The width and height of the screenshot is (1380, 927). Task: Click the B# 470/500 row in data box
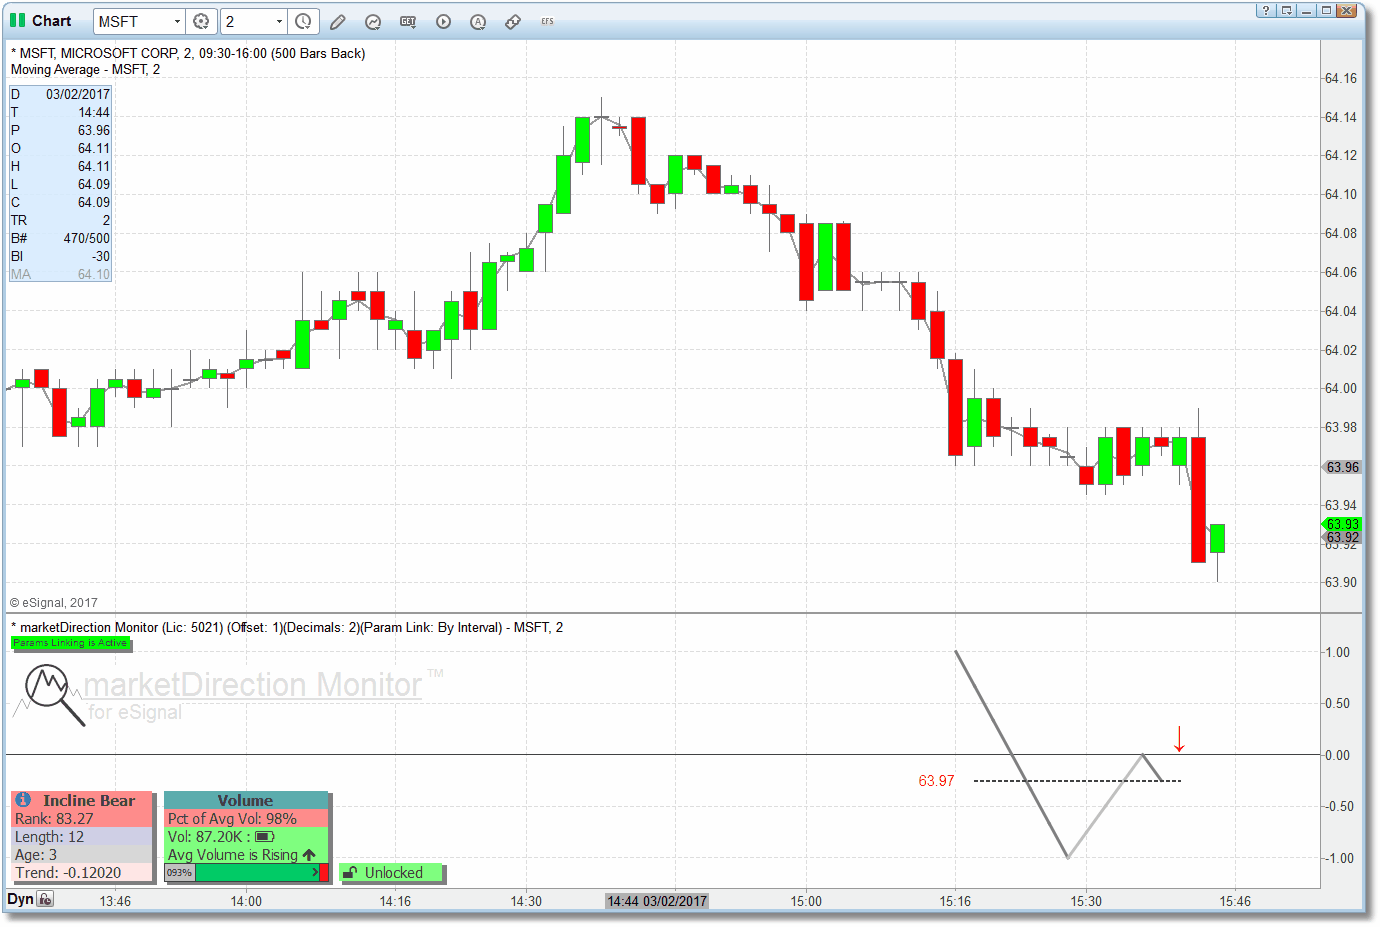[60, 238]
